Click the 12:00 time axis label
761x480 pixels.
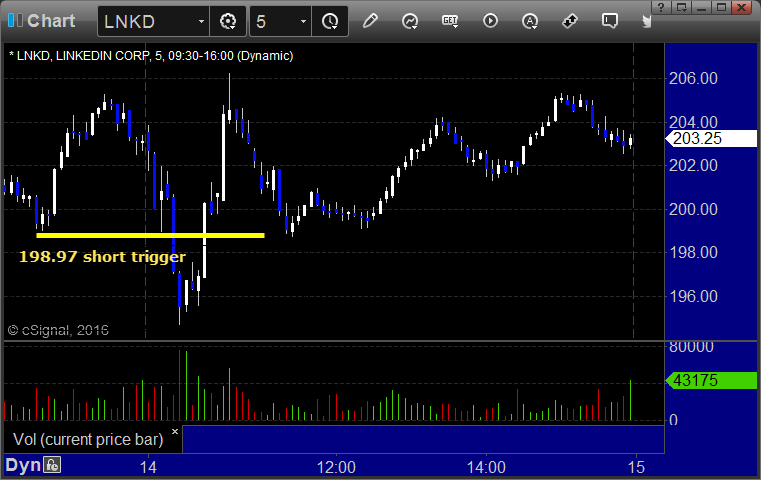(336, 467)
